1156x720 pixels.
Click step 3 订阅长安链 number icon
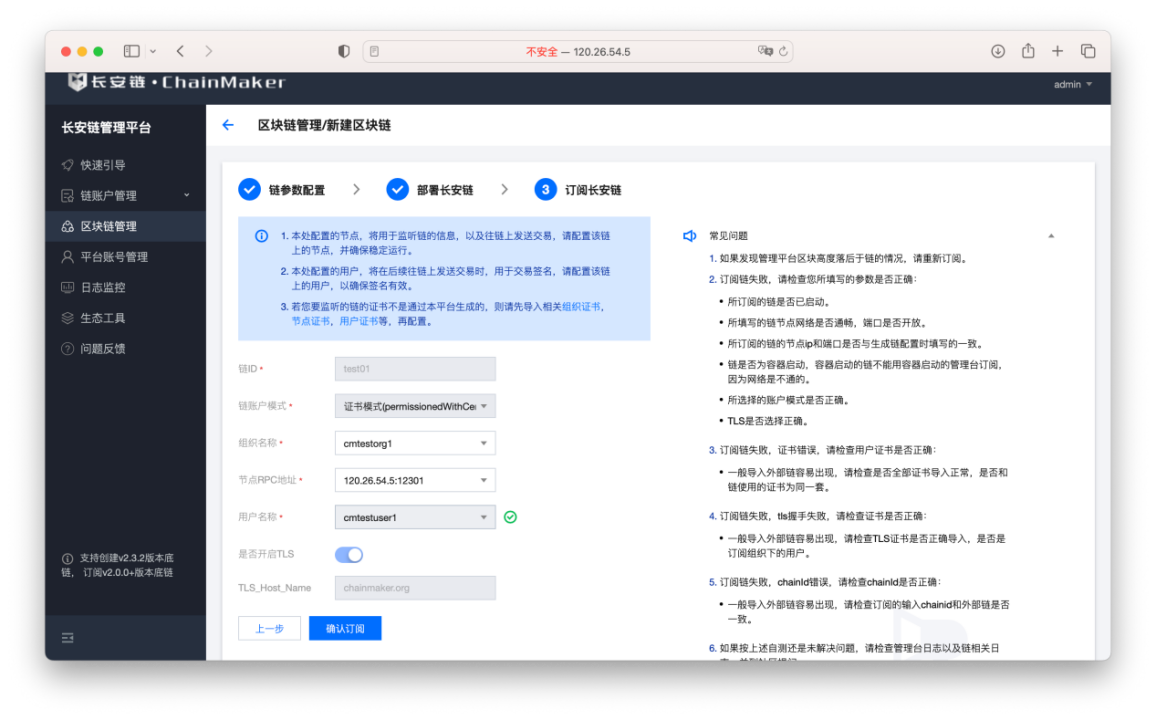click(546, 189)
